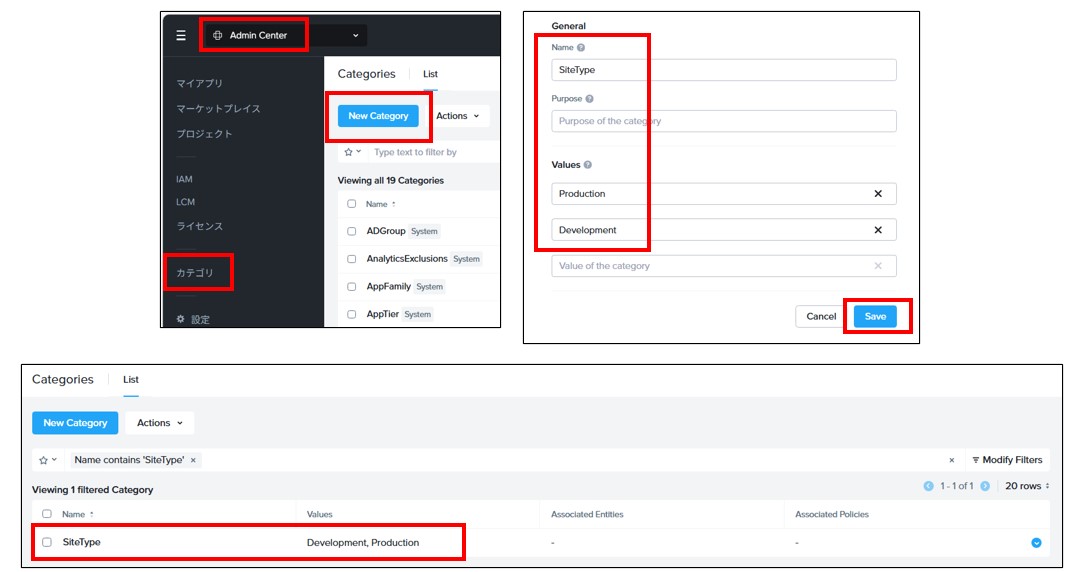Open Actions dropdown in filtered SiteType list
The image size is (1077, 572).
click(160, 423)
